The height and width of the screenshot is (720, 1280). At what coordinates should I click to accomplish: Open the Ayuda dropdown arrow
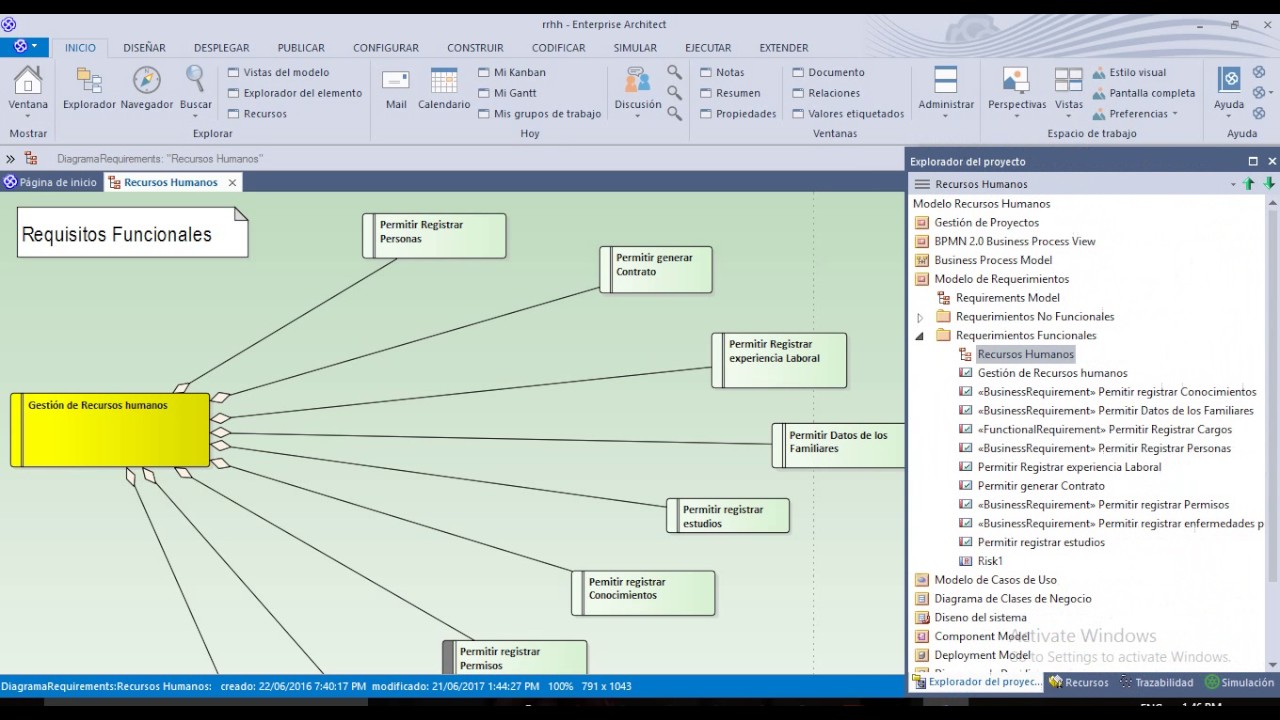click(x=1229, y=116)
